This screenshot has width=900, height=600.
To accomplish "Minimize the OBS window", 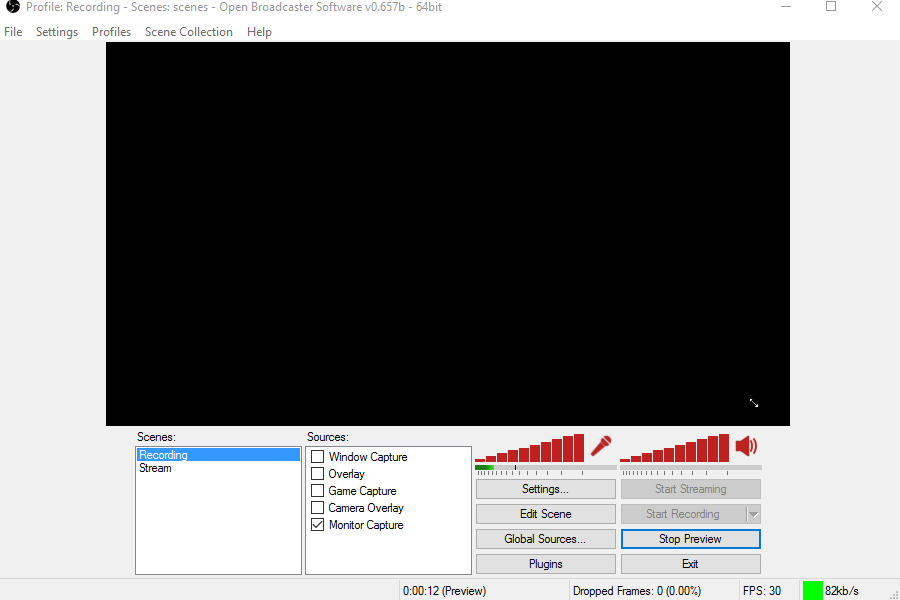I will pos(786,7).
